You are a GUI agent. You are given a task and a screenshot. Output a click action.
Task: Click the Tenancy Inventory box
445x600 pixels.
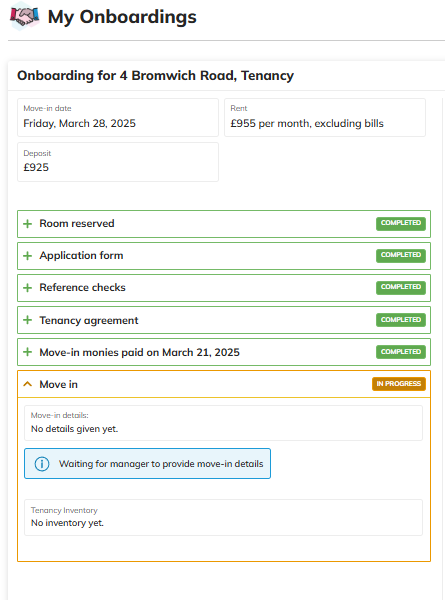coord(223,517)
